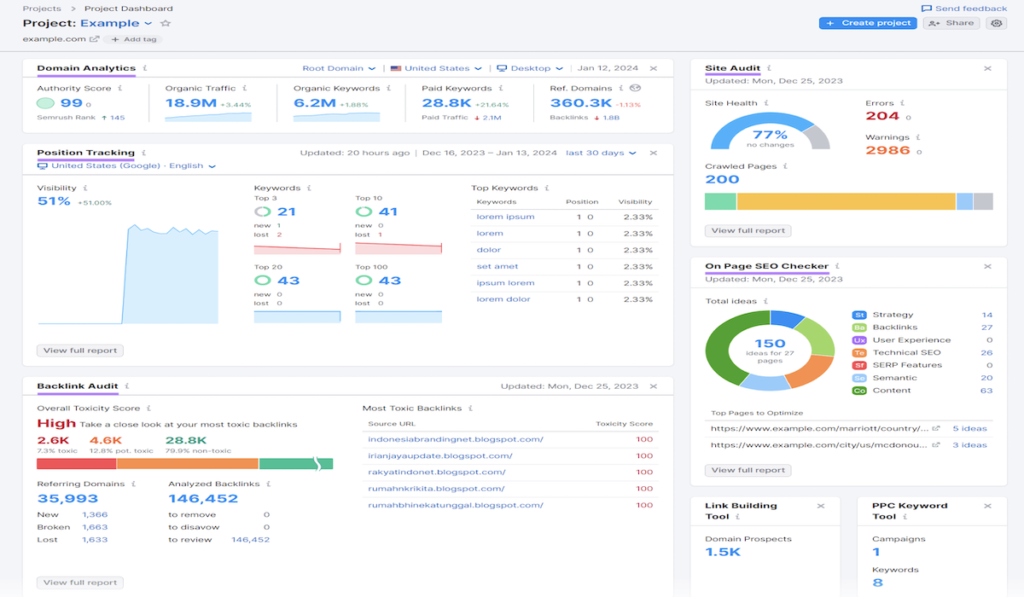Screen dimensions: 1024x597
Task: Click the Add tag field
Action: coord(133,40)
